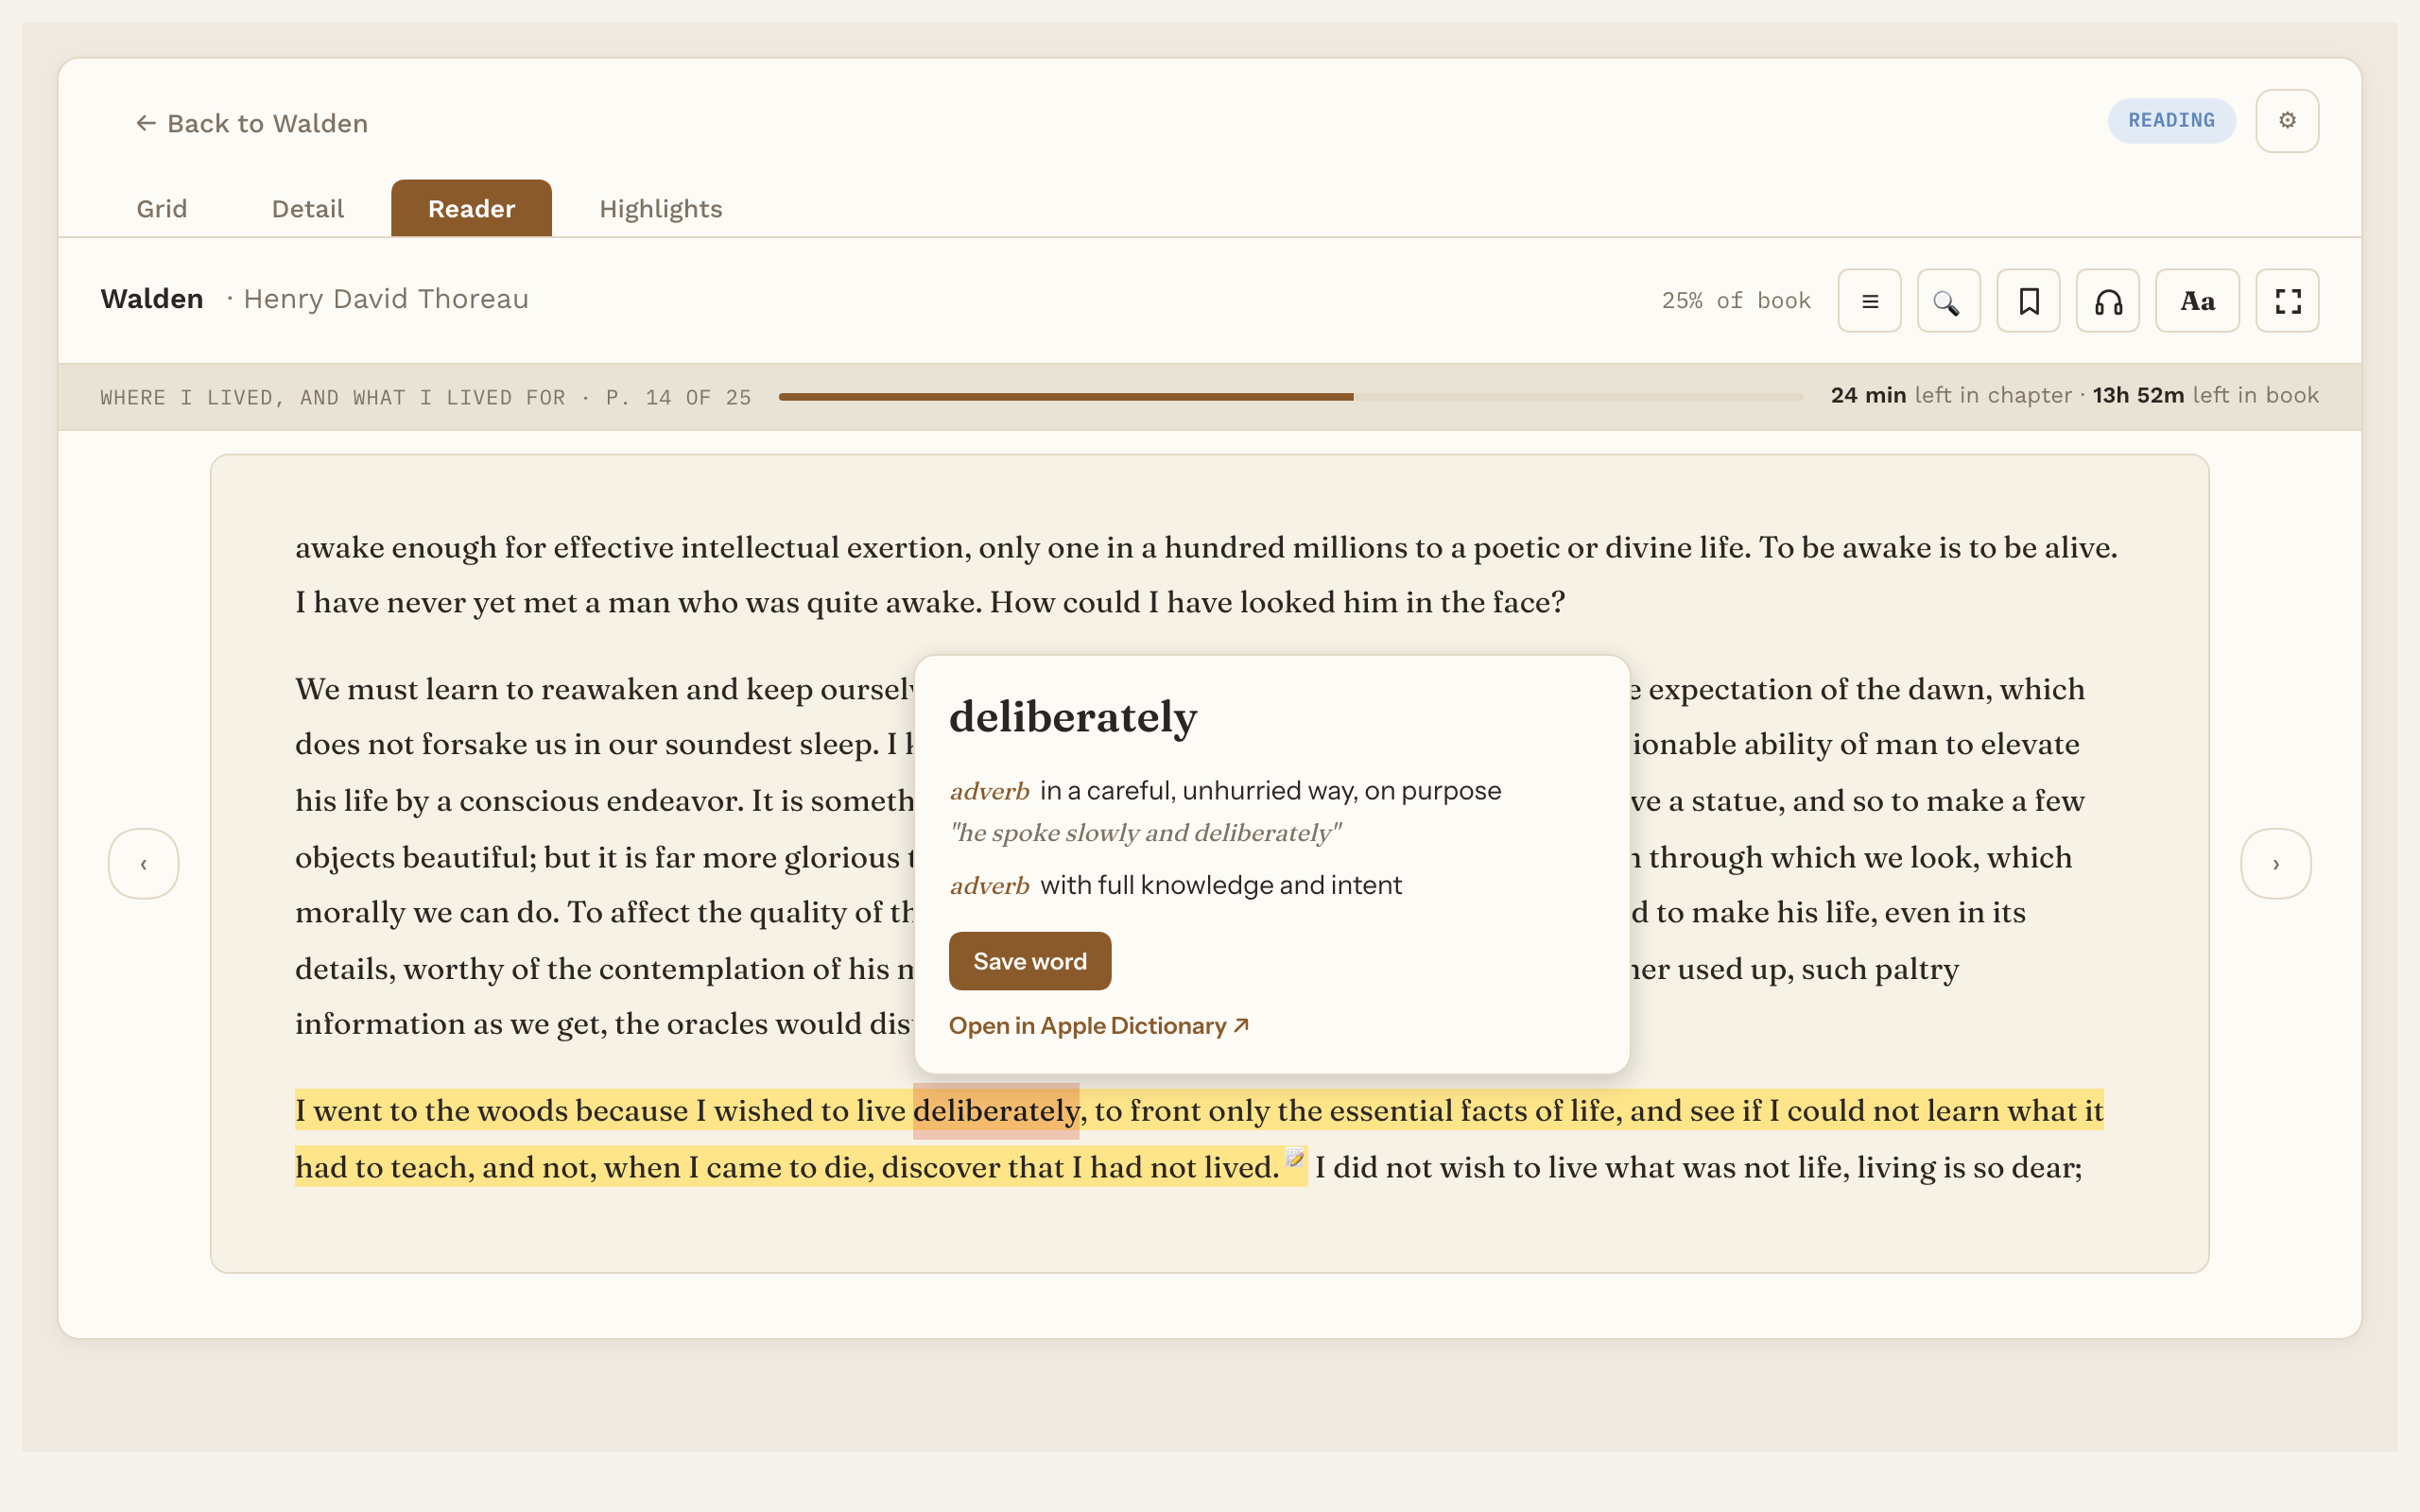Bookmark this page with bookmark icon
Viewport: 2420px width, 1512px height.
tap(2028, 301)
